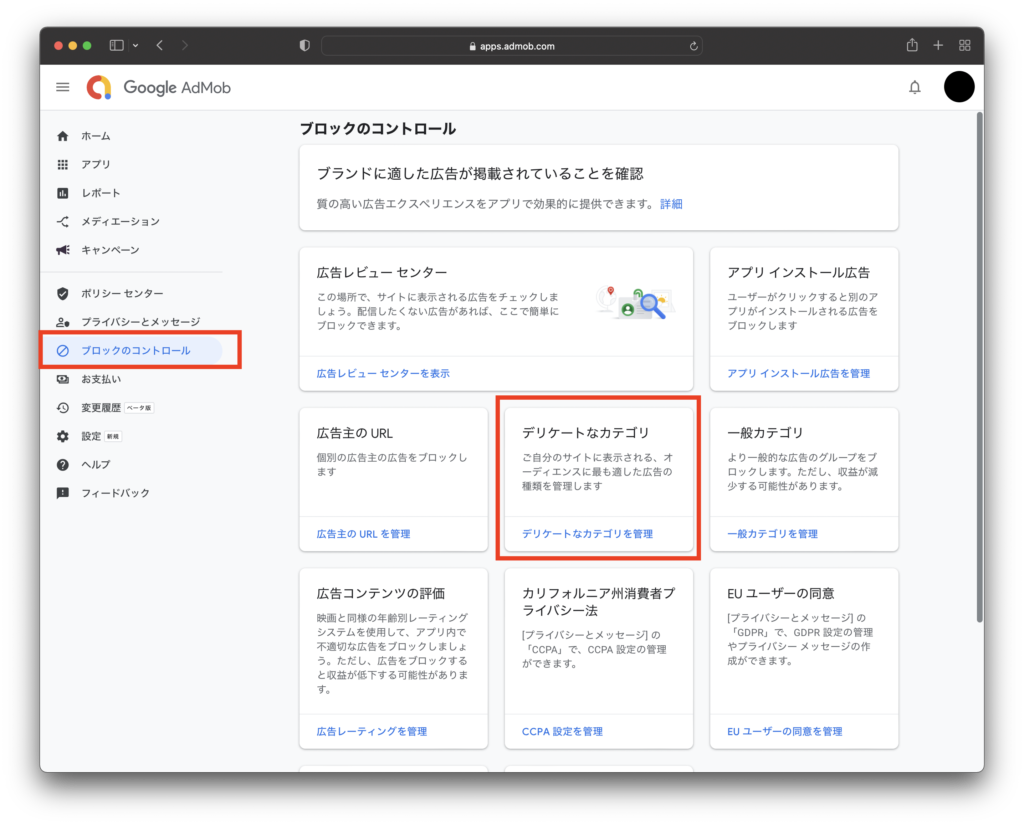Click the Policy Center shield icon
The image size is (1024, 825).
pos(63,293)
